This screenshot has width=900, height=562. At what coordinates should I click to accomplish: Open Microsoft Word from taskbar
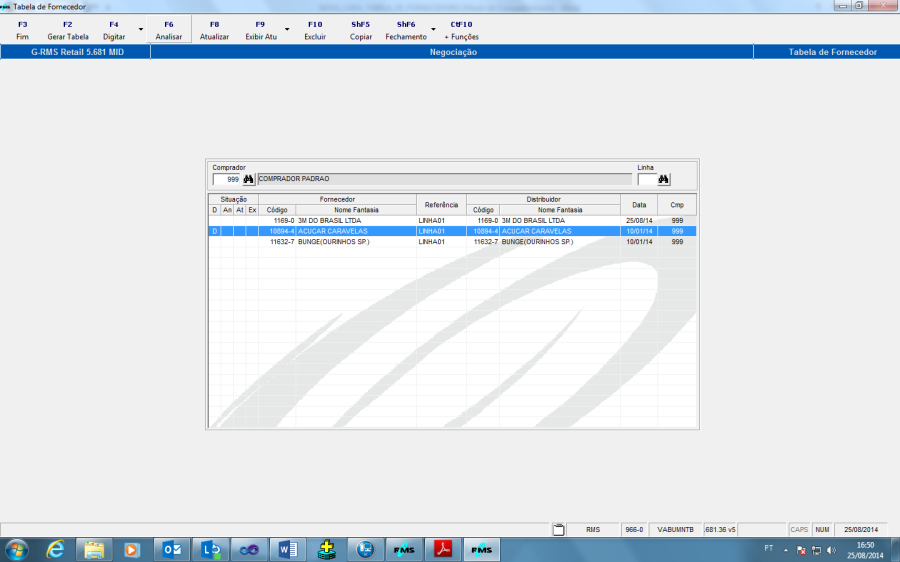tap(288, 550)
